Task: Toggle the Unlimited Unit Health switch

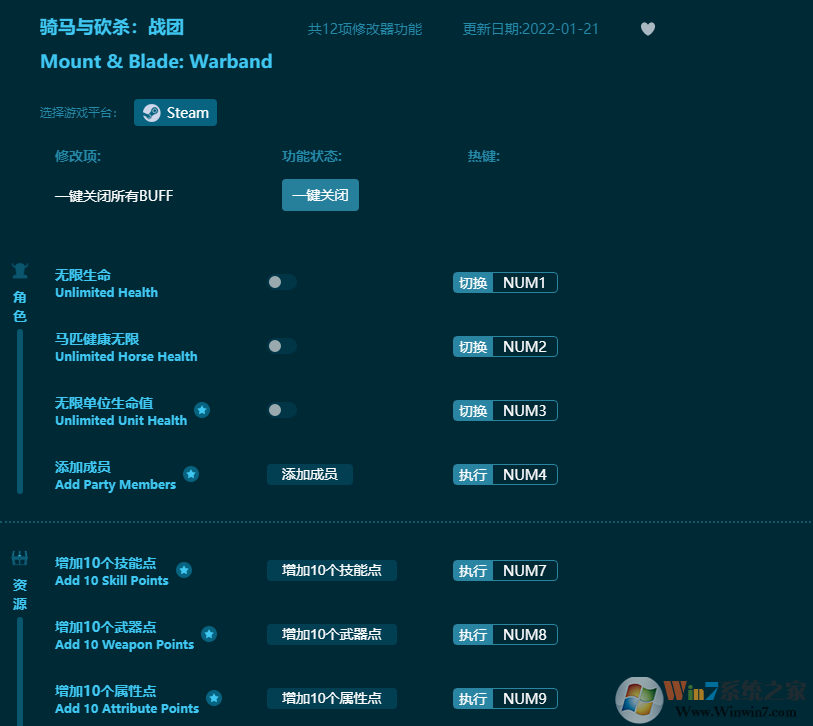Action: (281, 410)
